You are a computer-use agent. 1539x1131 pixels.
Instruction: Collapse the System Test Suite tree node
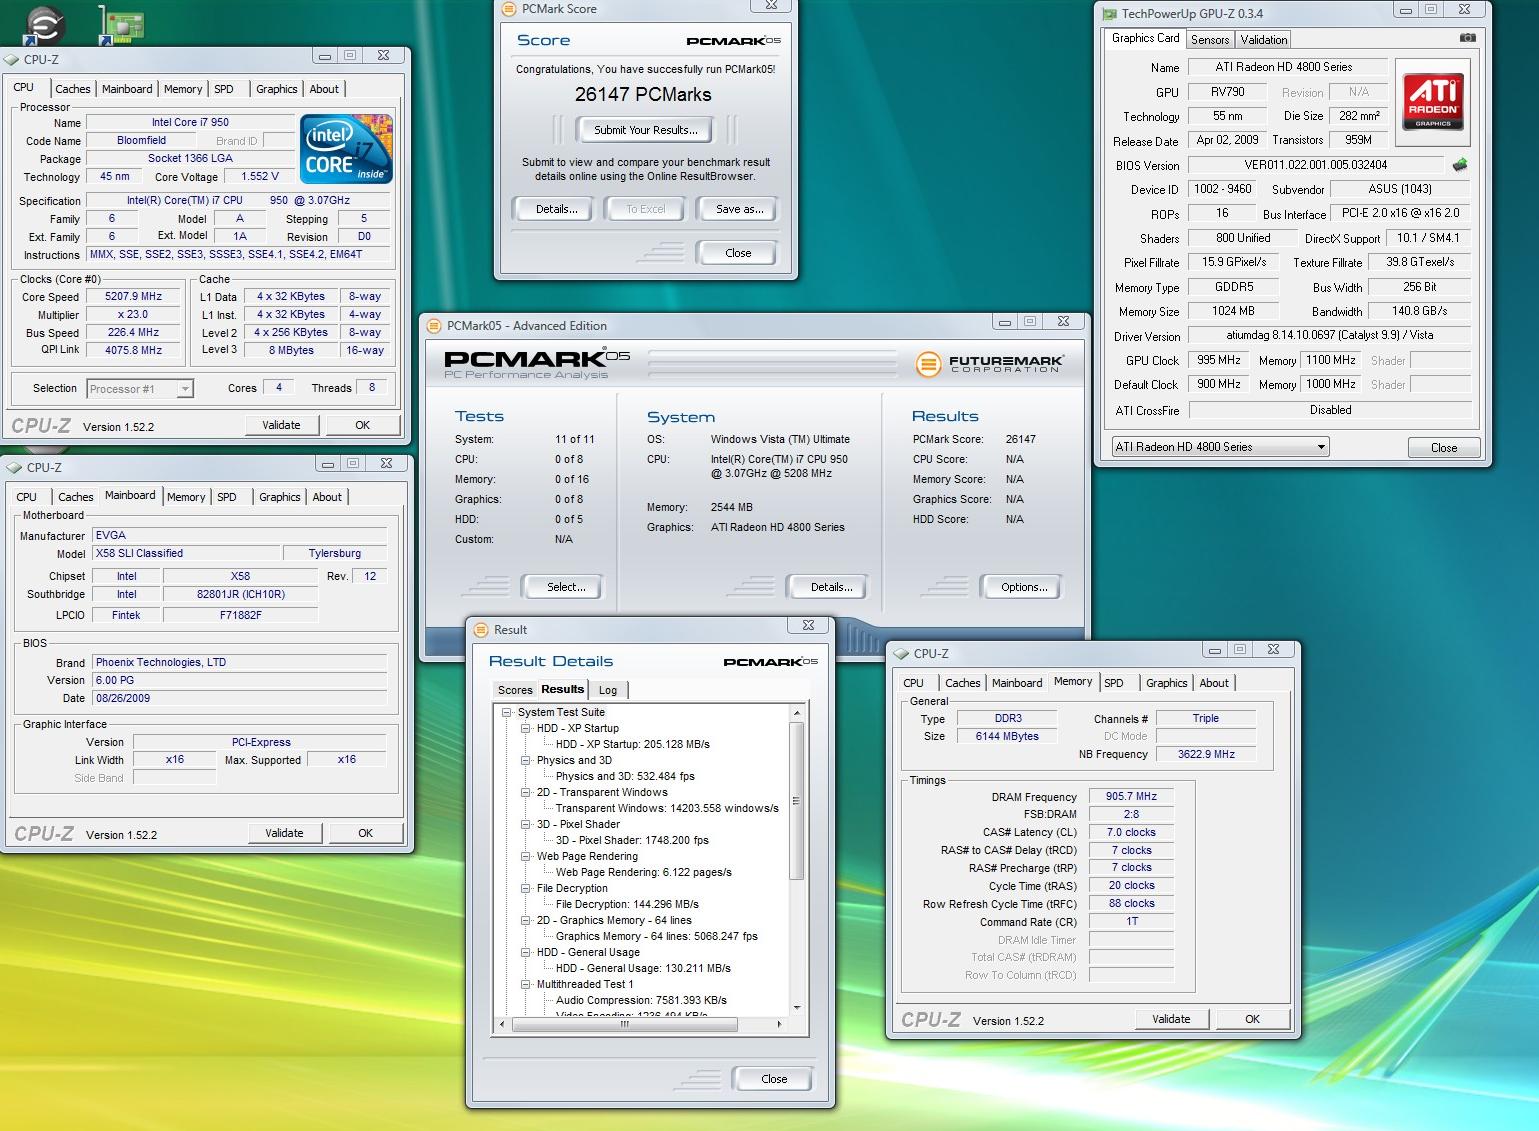point(507,713)
